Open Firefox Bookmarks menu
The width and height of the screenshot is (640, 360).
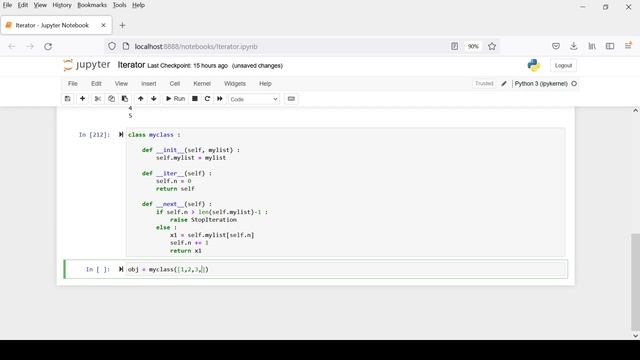[92, 5]
